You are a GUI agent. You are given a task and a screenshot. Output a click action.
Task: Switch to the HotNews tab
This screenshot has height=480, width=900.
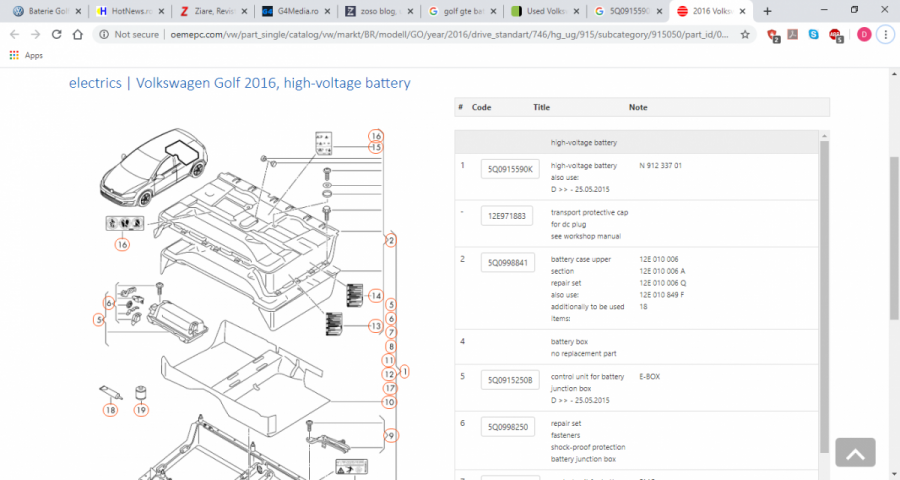tap(125, 11)
